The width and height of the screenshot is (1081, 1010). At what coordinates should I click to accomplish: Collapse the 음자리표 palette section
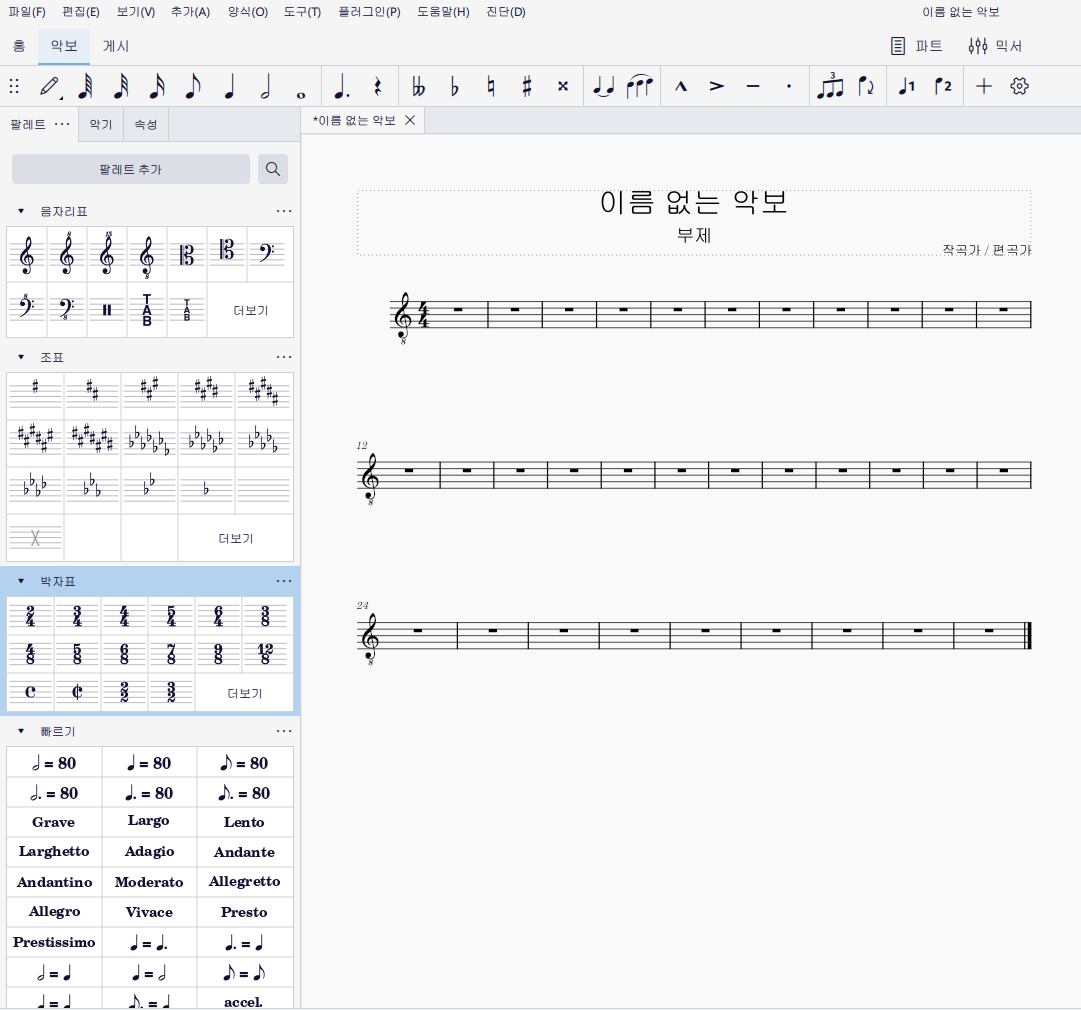pos(21,211)
